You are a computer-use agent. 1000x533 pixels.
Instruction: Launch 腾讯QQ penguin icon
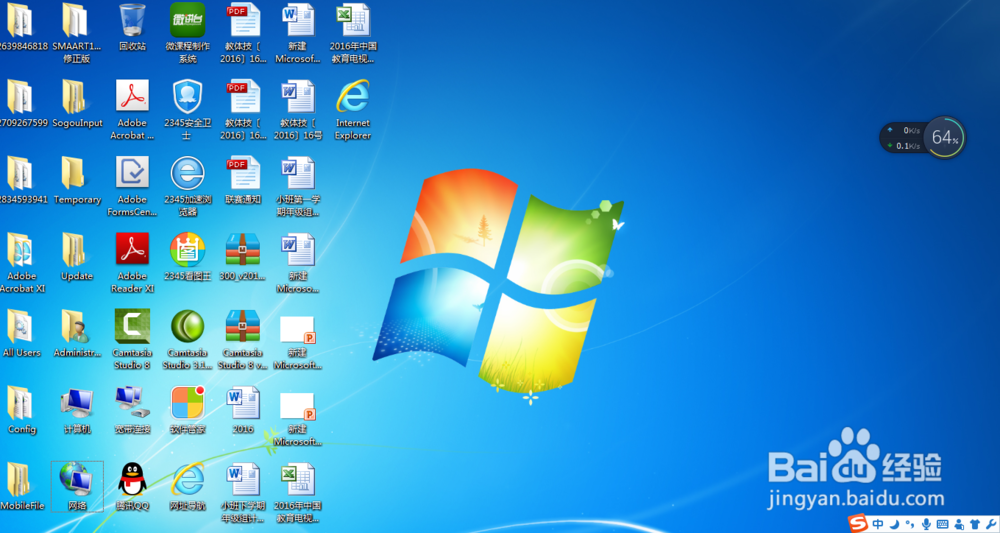click(132, 488)
